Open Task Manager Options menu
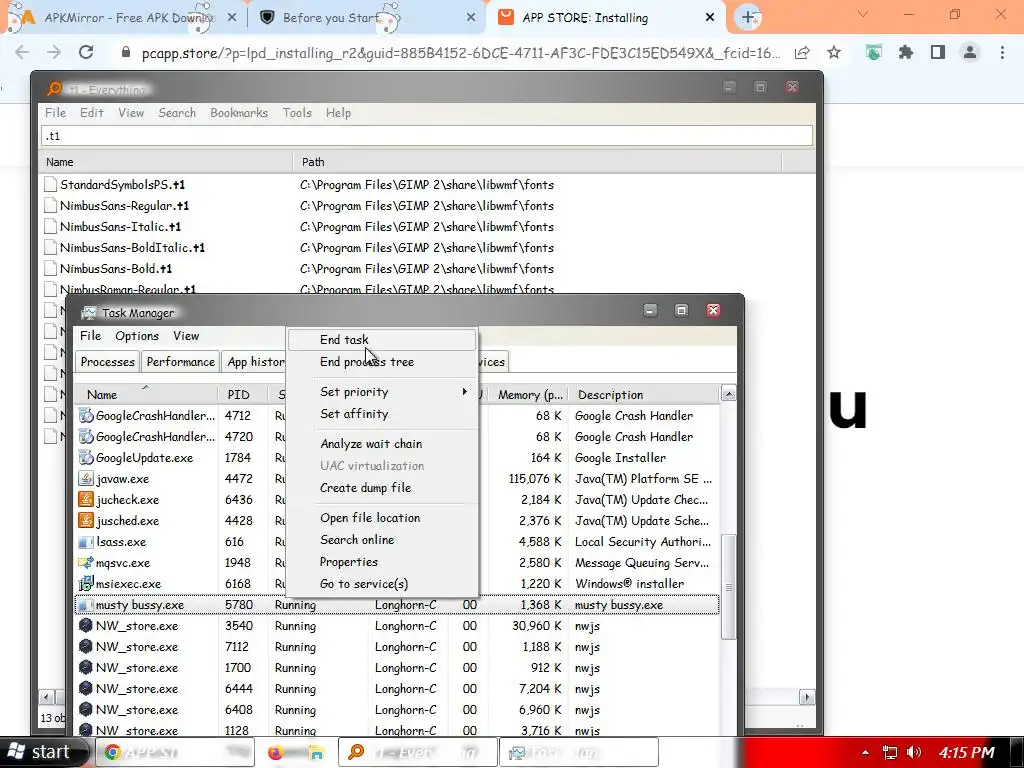Viewport: 1024px width, 768px height. pos(137,336)
